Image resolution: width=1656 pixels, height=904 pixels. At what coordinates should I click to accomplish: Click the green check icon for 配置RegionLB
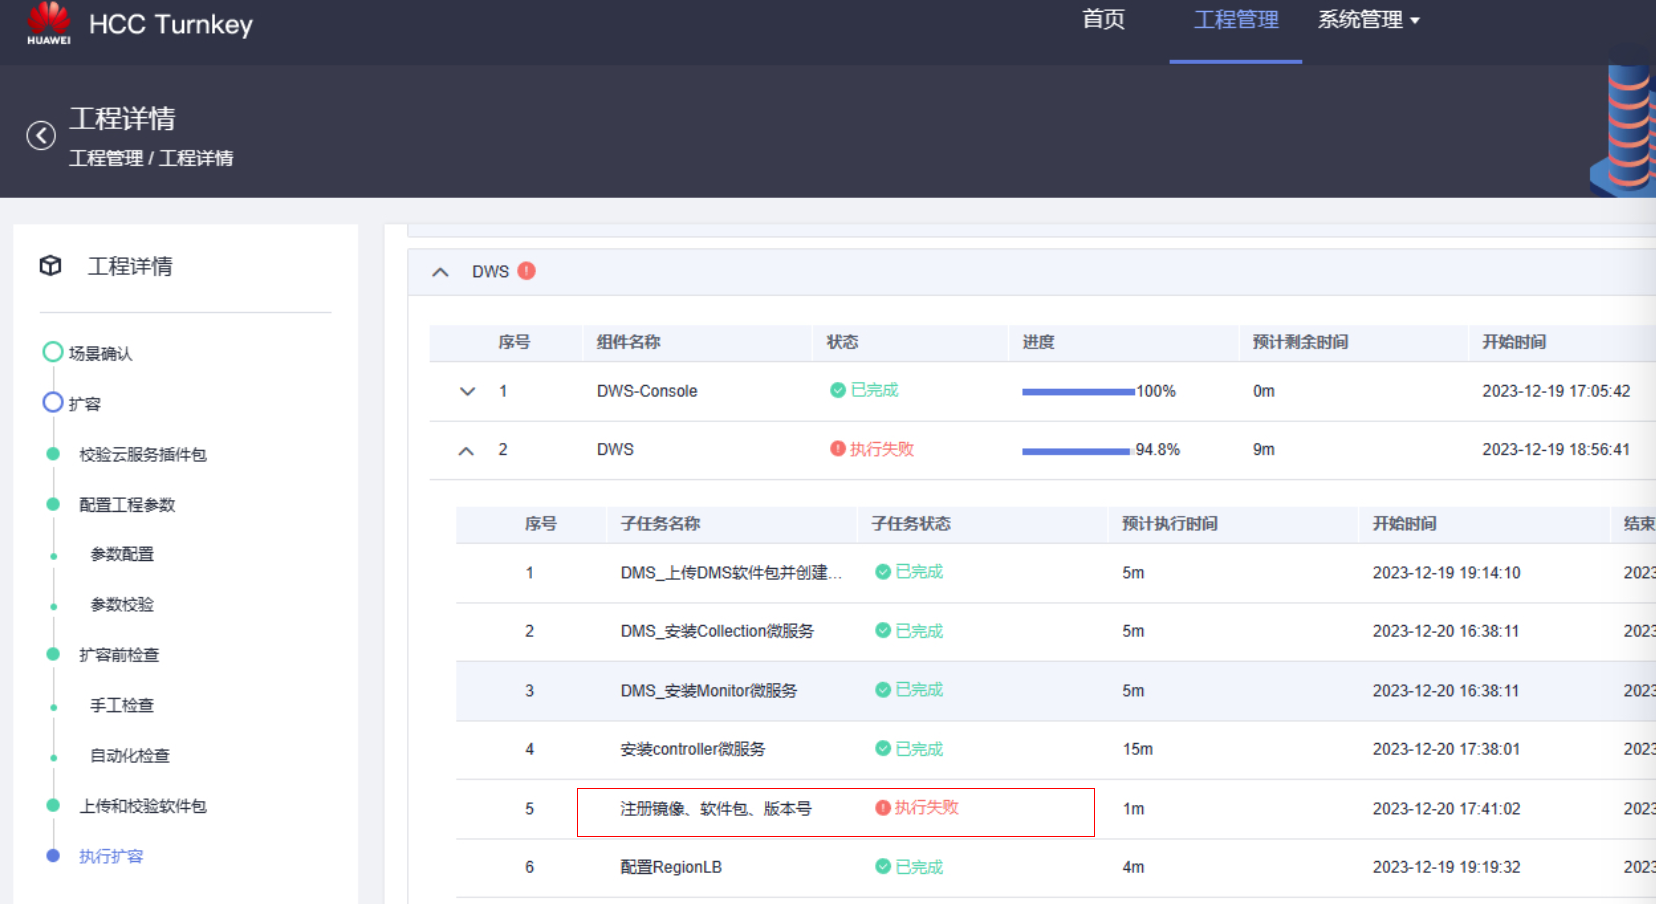click(883, 867)
